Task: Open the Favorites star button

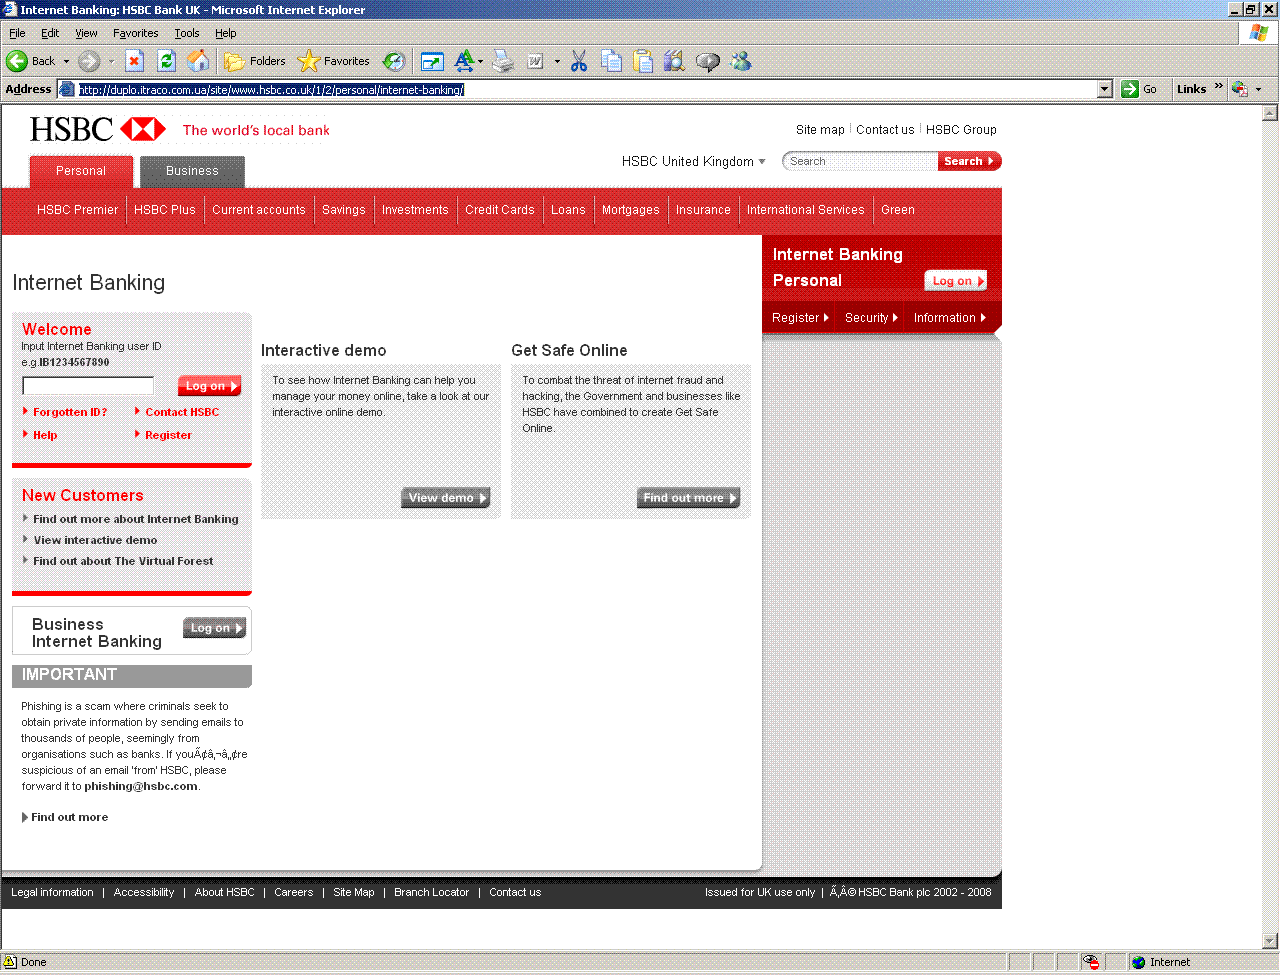Action: pos(334,61)
